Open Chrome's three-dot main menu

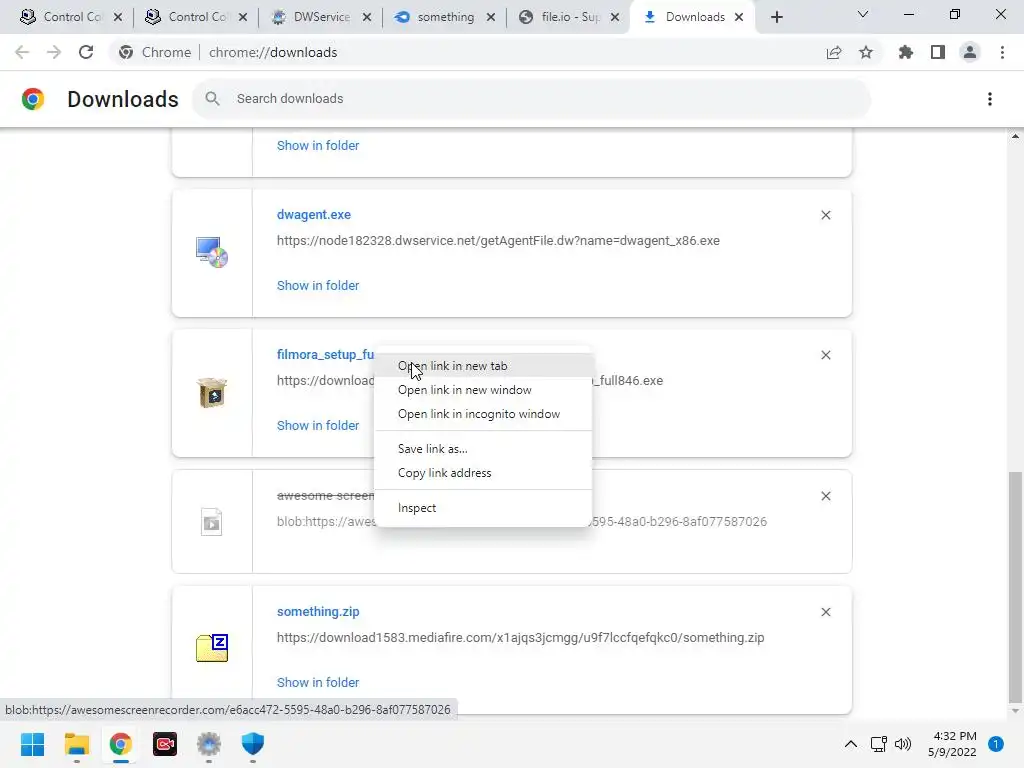(x=1002, y=52)
